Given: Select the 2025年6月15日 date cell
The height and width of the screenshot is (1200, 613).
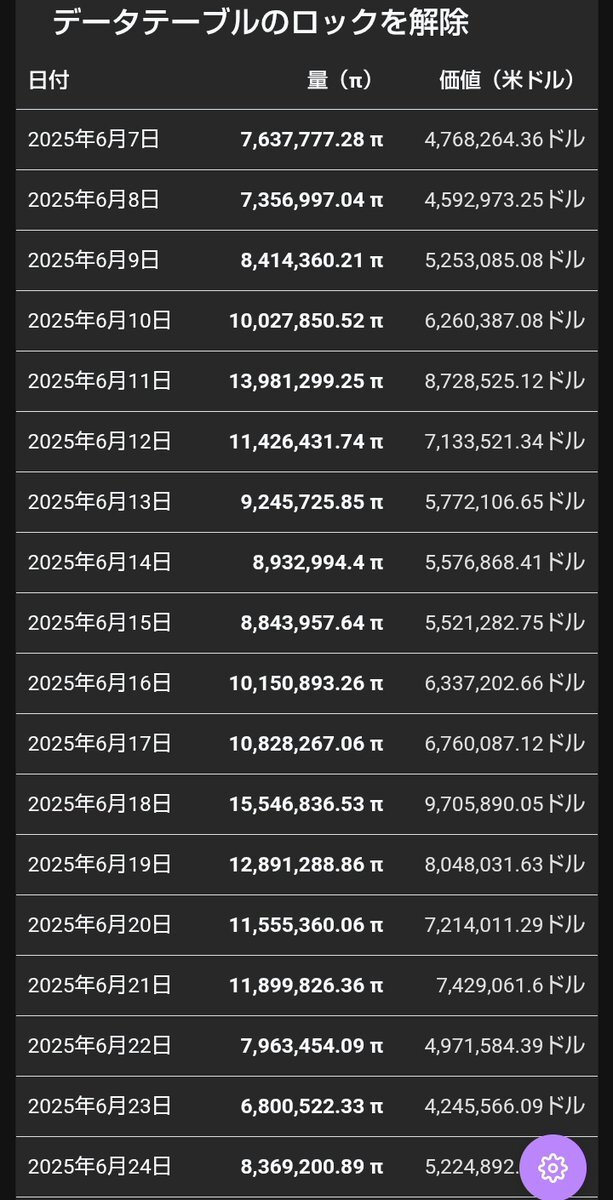Looking at the screenshot, I should tap(100, 622).
